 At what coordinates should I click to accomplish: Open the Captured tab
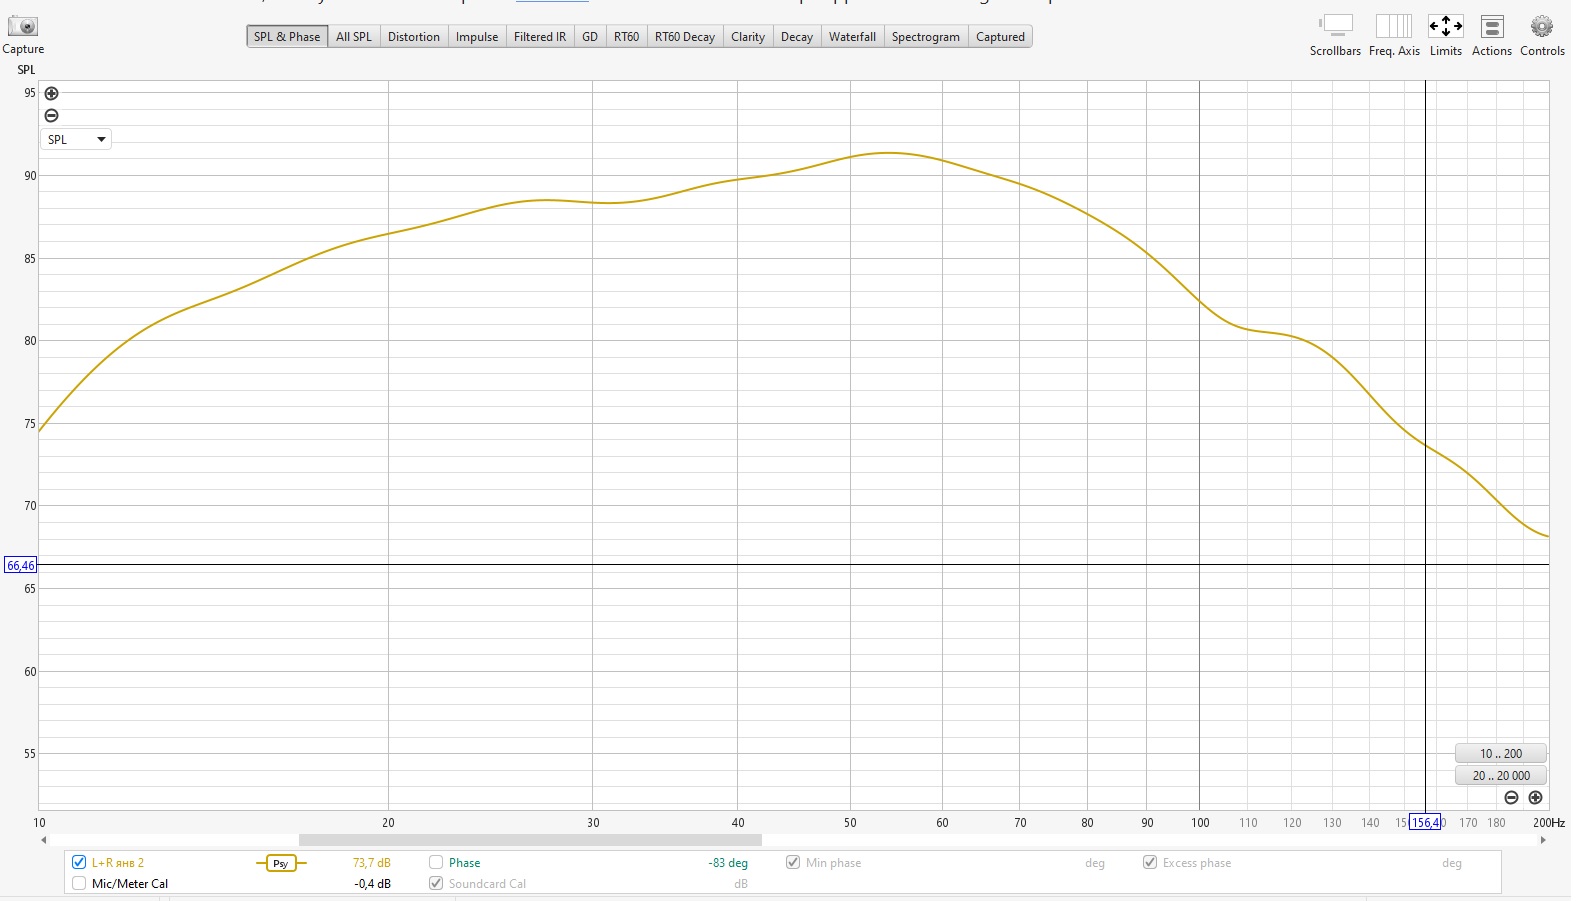(x=1001, y=37)
